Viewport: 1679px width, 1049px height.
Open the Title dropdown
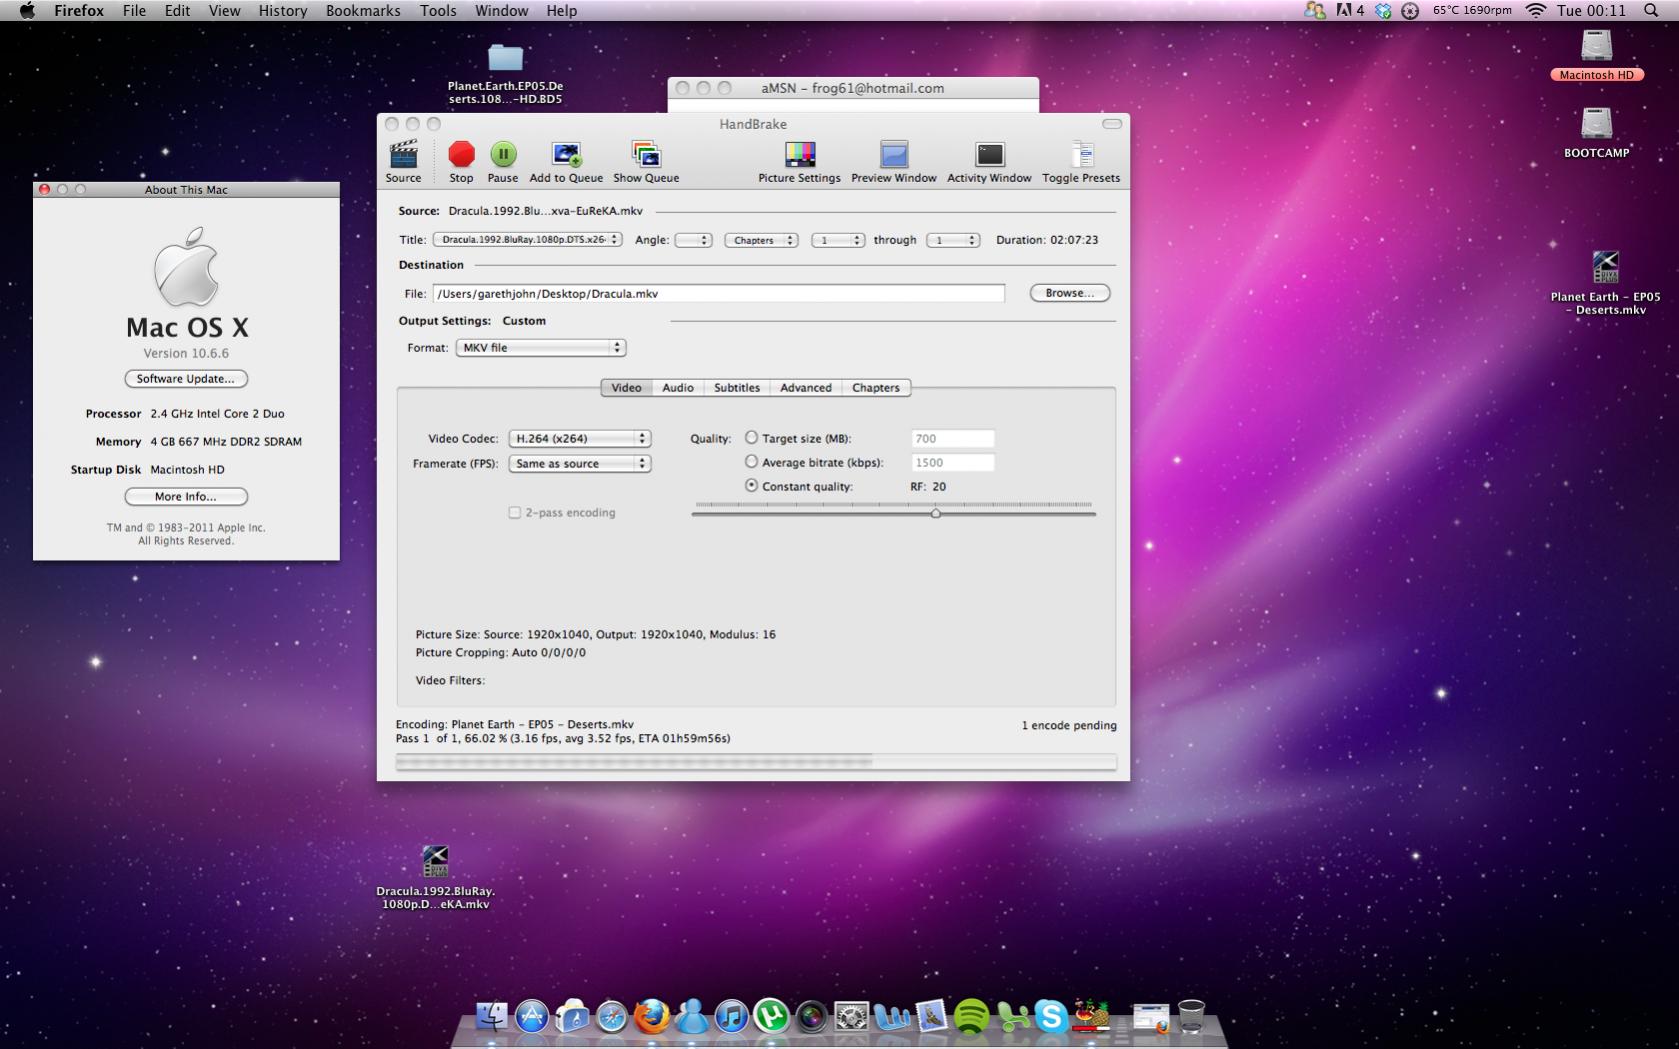(527, 240)
